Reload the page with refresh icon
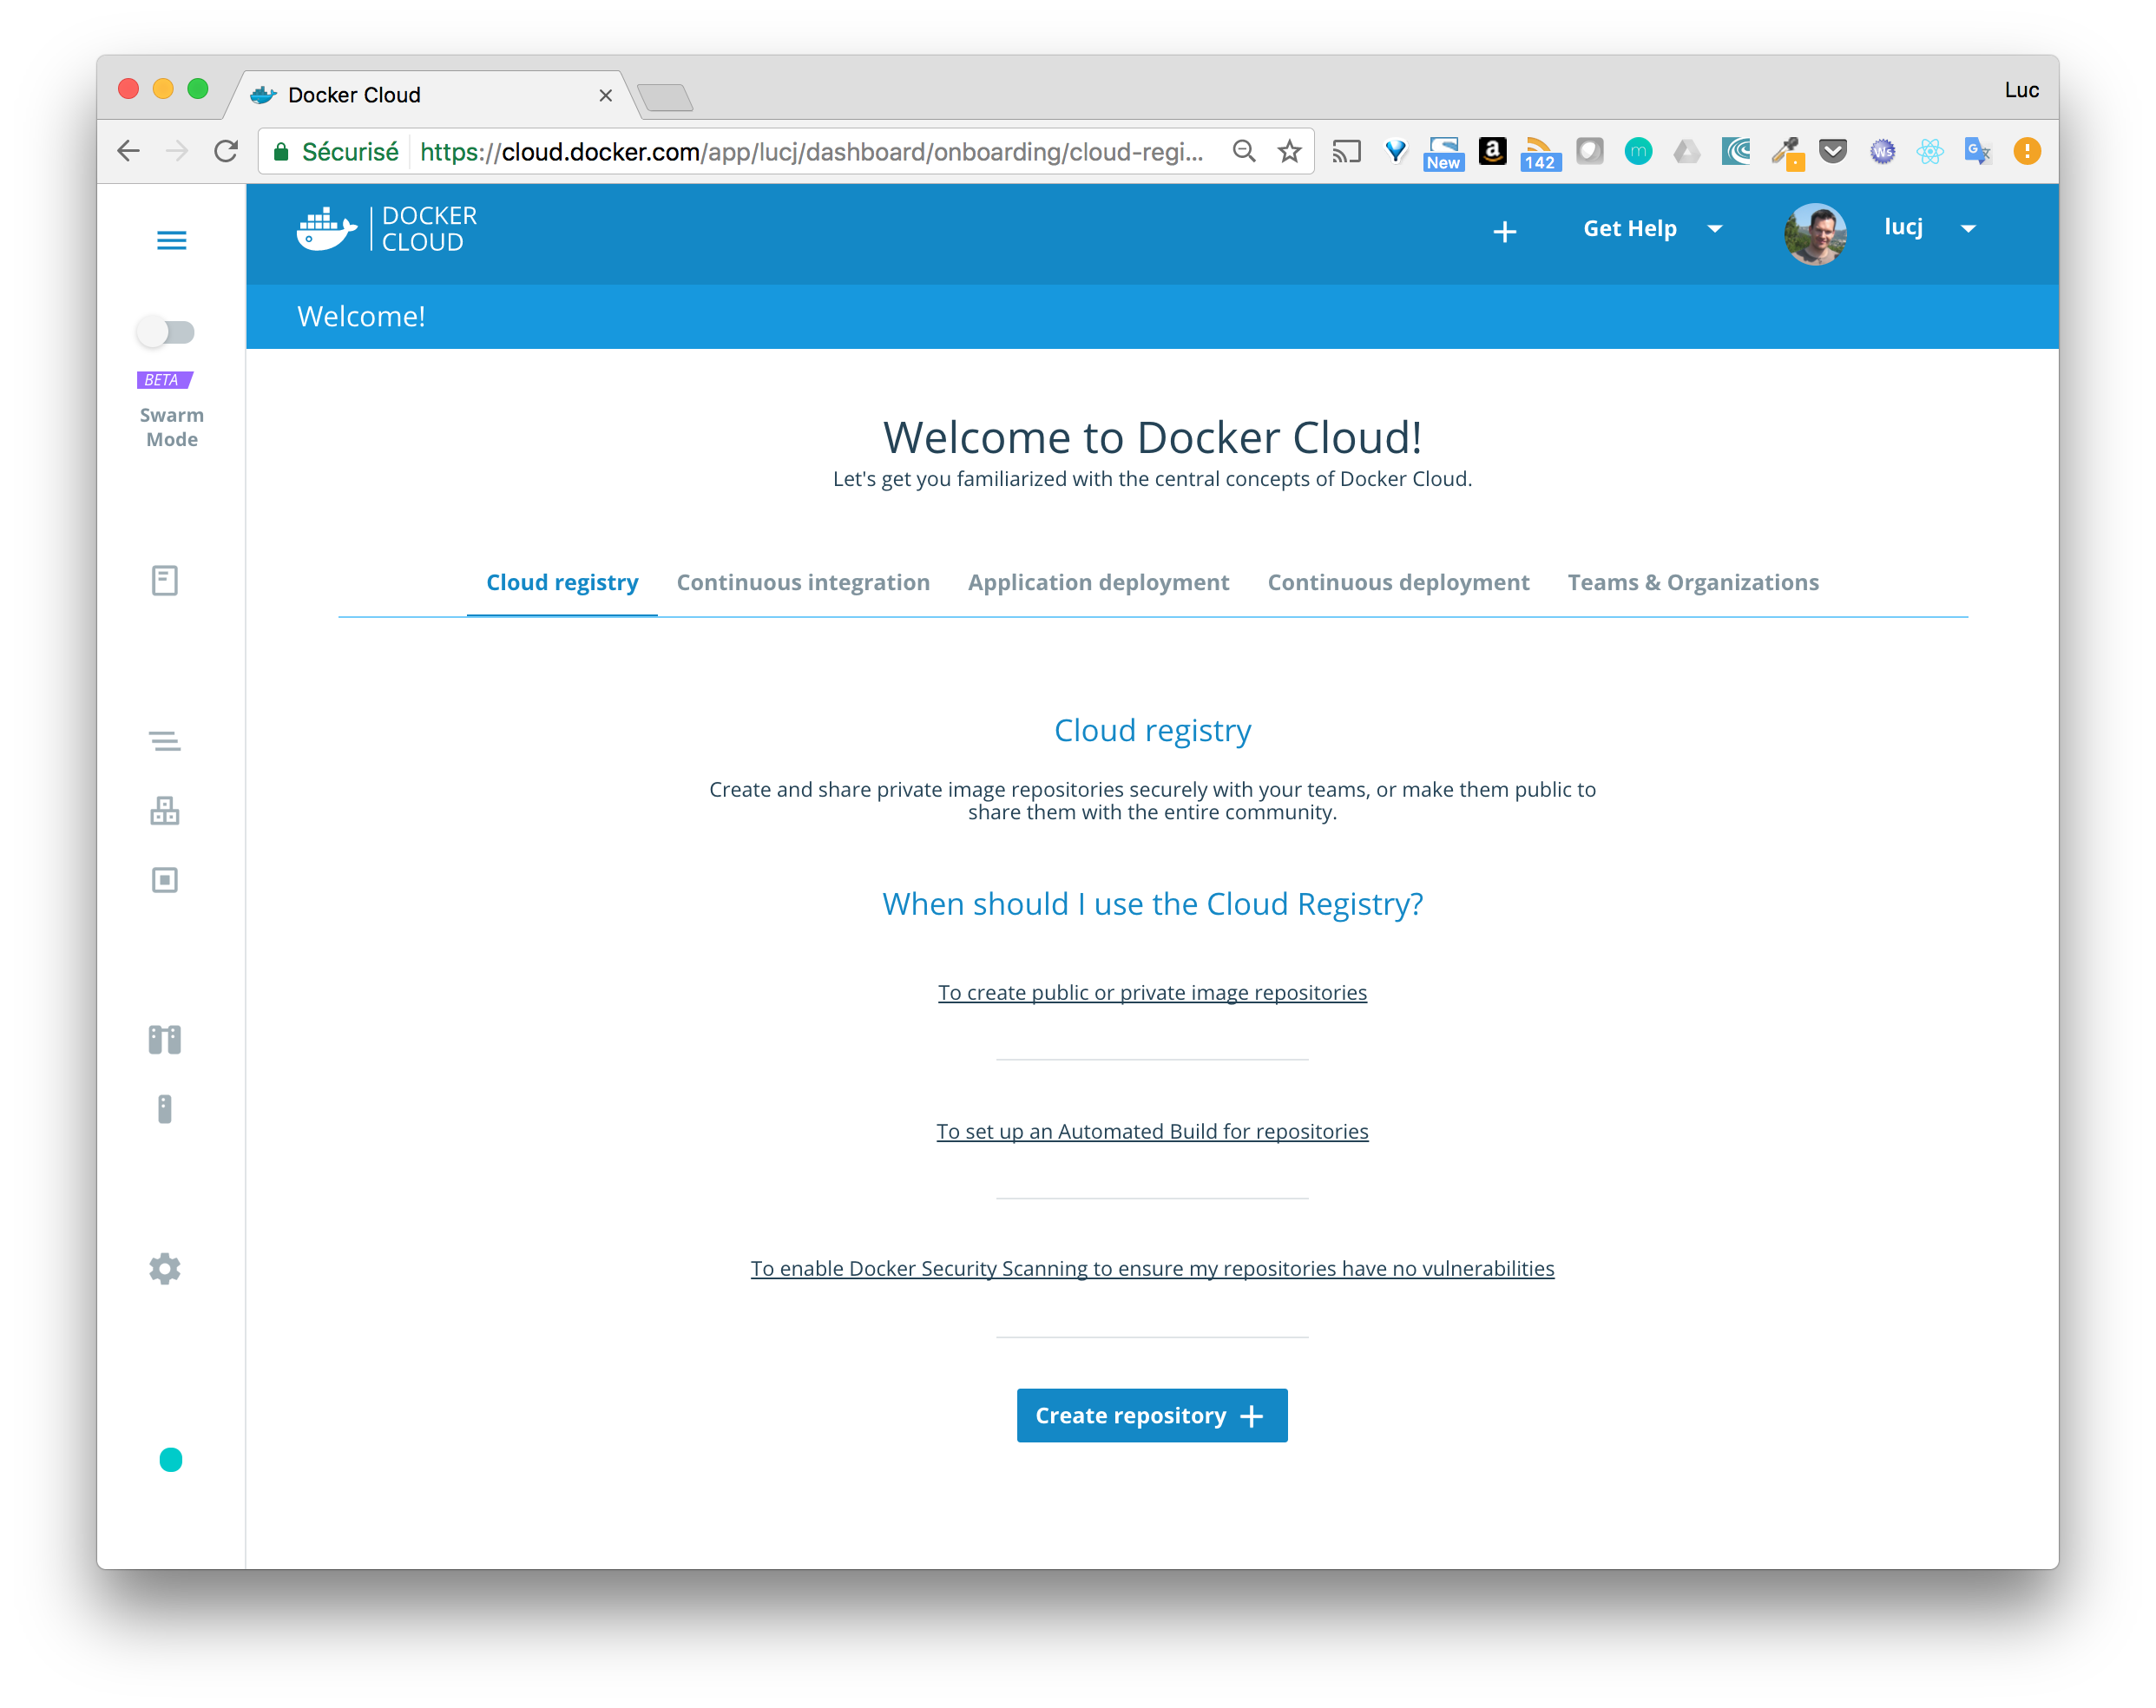Viewport: 2156px width, 1708px height. (x=226, y=152)
